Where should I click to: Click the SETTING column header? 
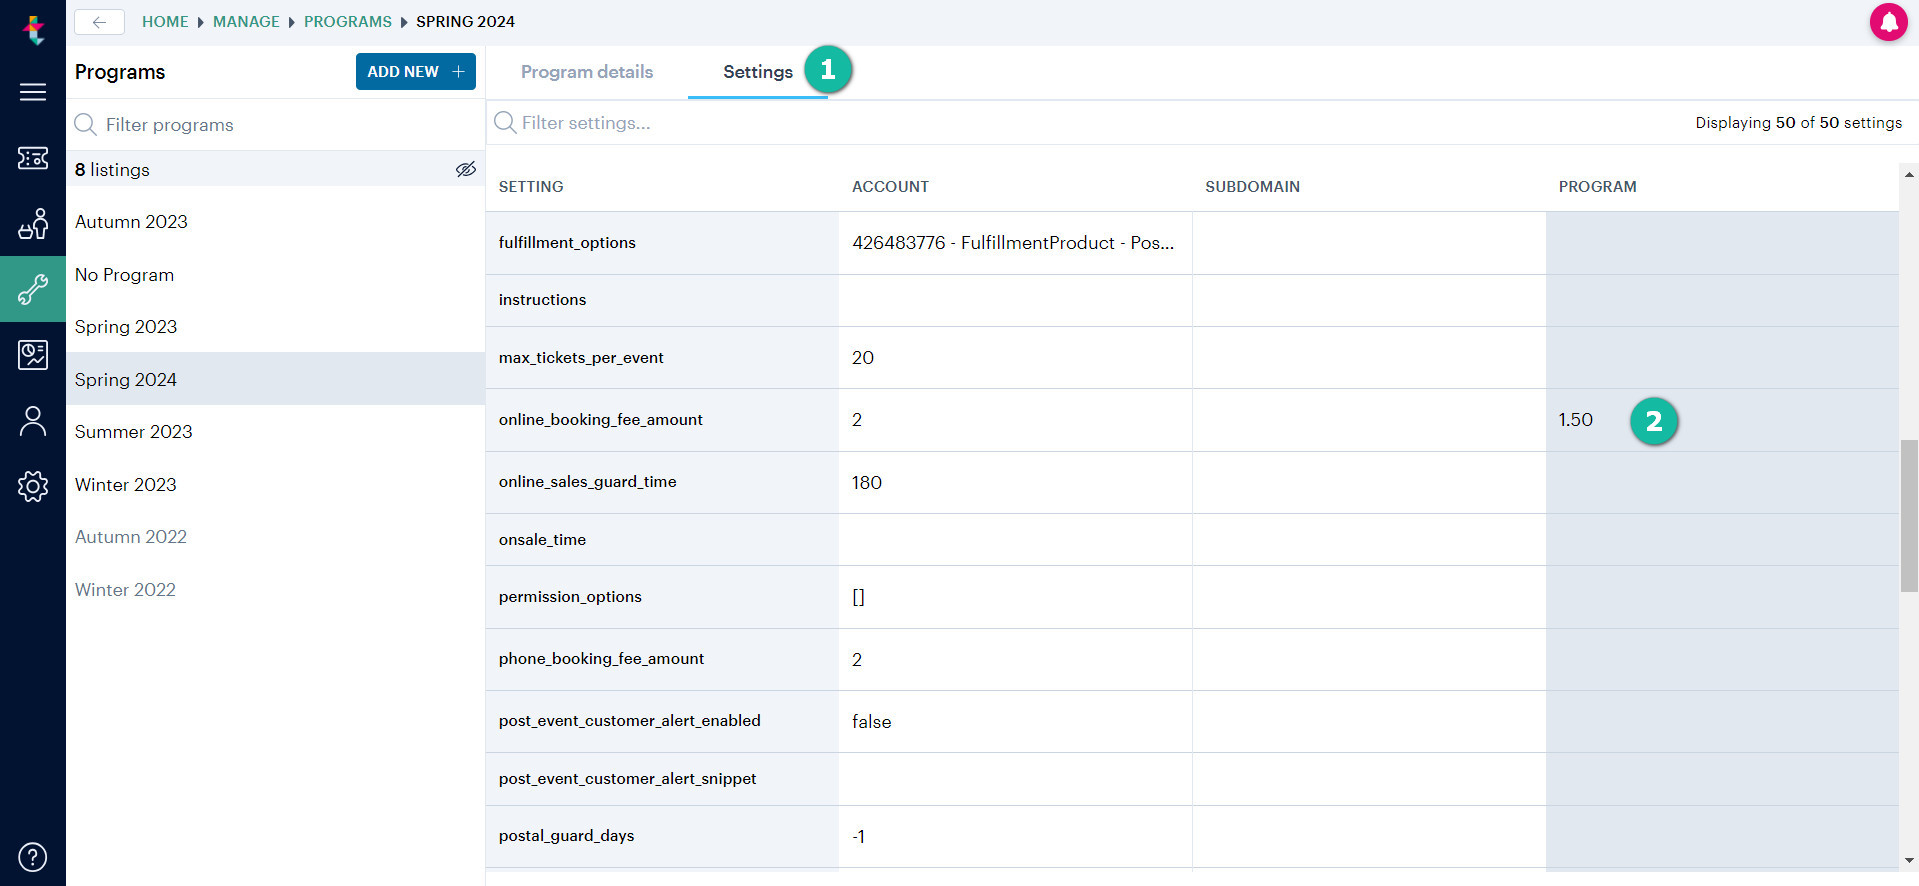531,187
